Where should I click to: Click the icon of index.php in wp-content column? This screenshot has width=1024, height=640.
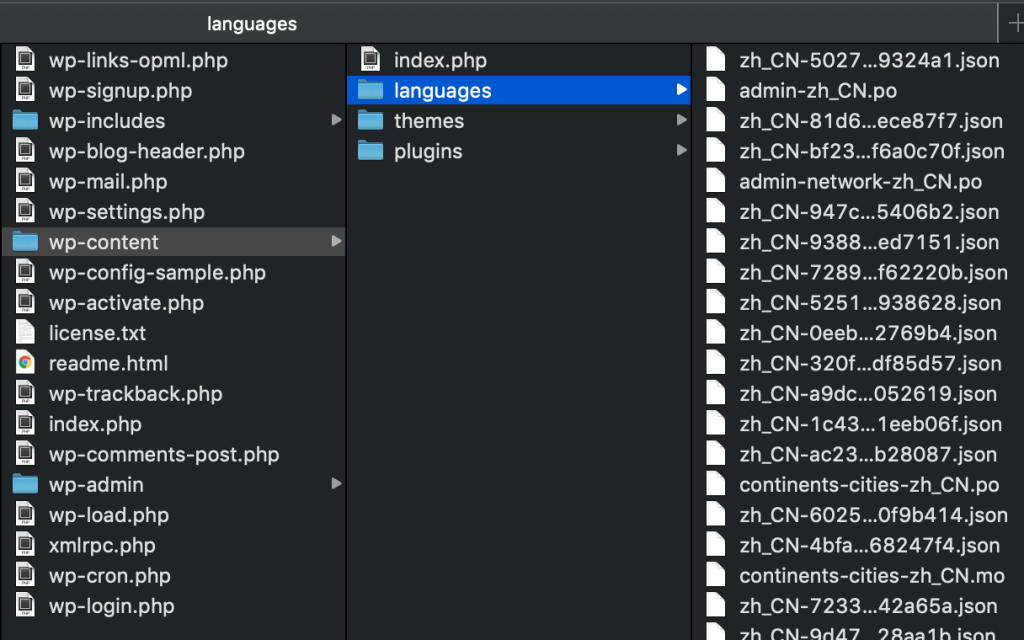point(370,59)
